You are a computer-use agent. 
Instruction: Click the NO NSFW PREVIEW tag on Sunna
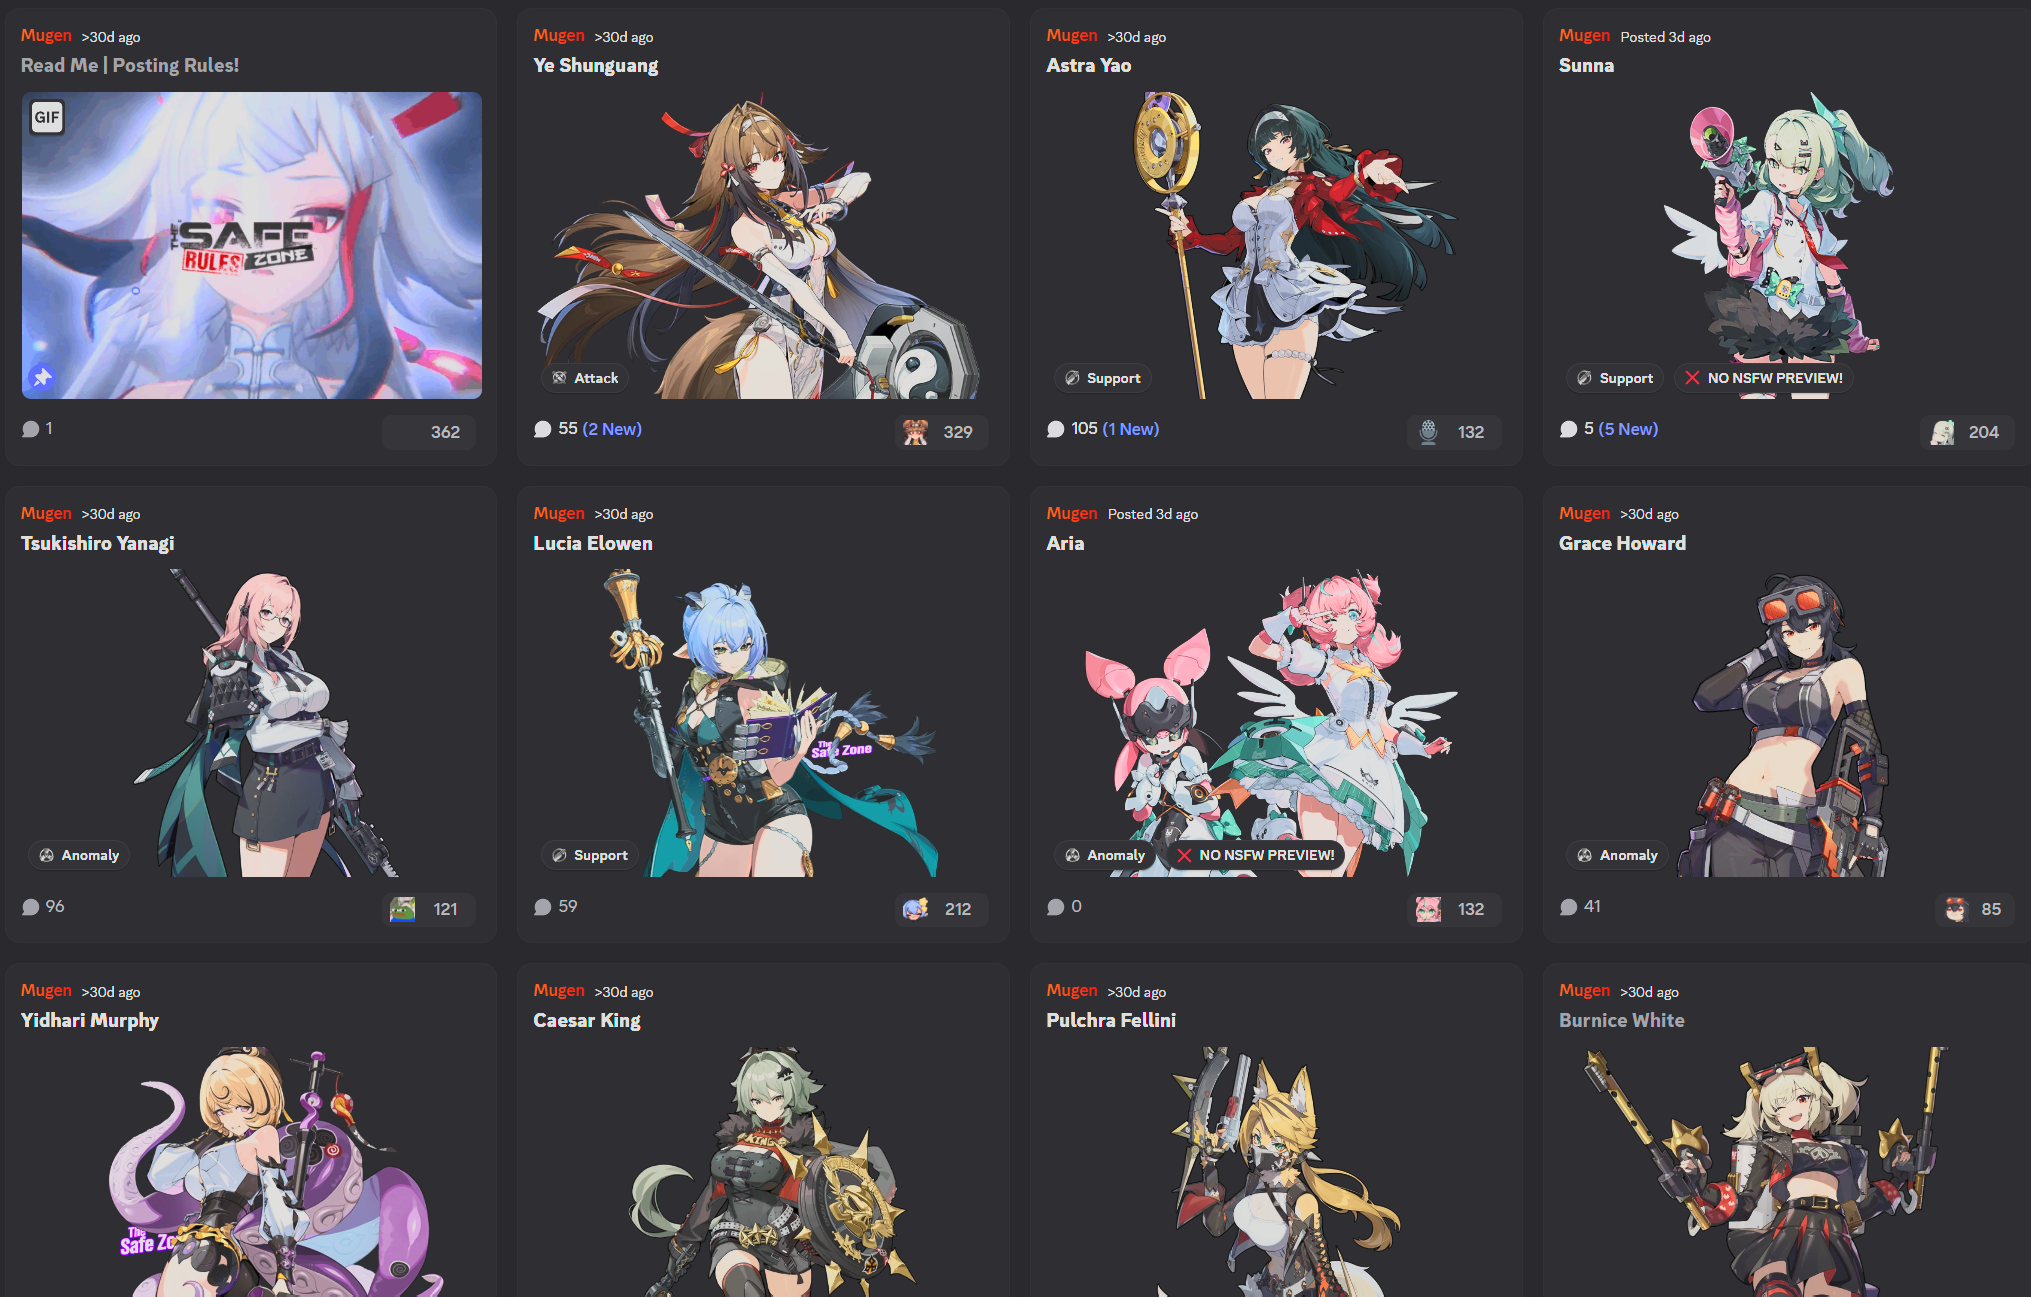tap(1763, 378)
